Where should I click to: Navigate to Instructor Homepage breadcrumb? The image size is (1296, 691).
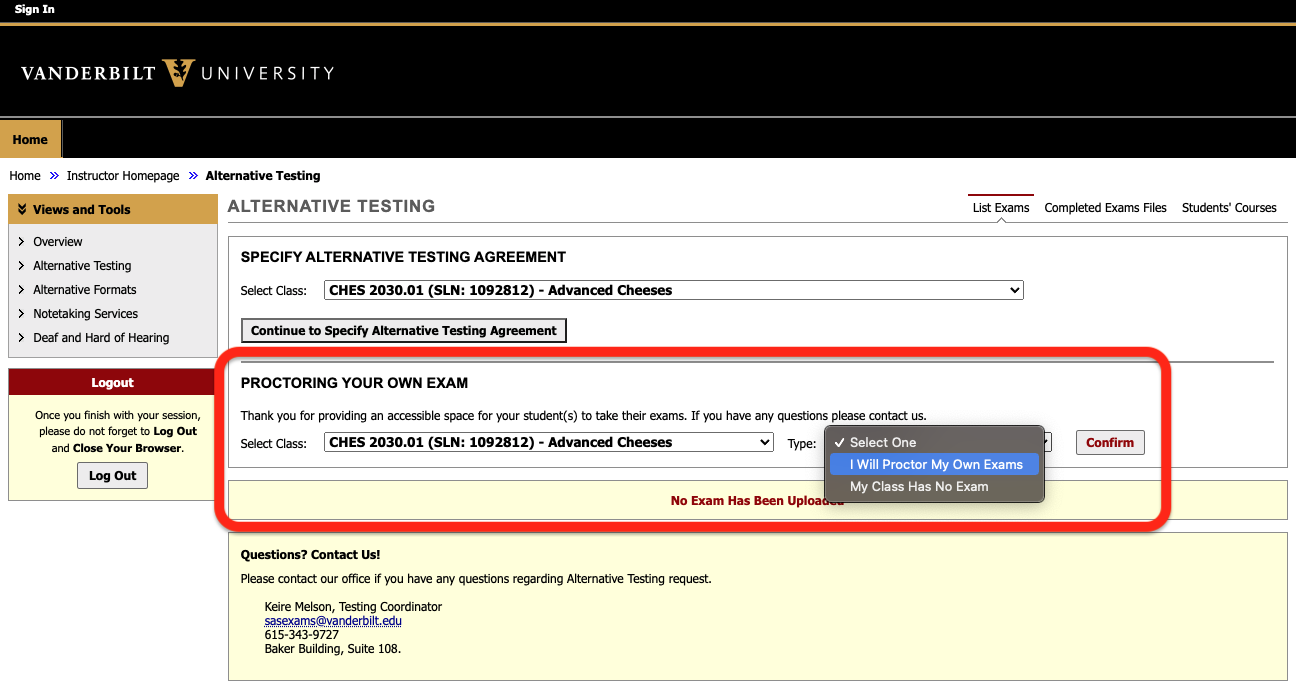tap(123, 175)
